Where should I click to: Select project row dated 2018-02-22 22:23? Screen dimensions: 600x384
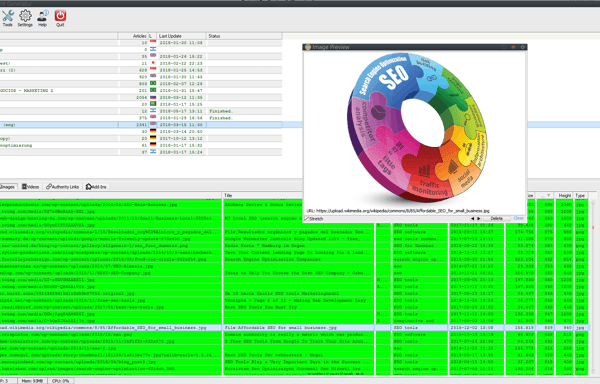click(x=141, y=63)
